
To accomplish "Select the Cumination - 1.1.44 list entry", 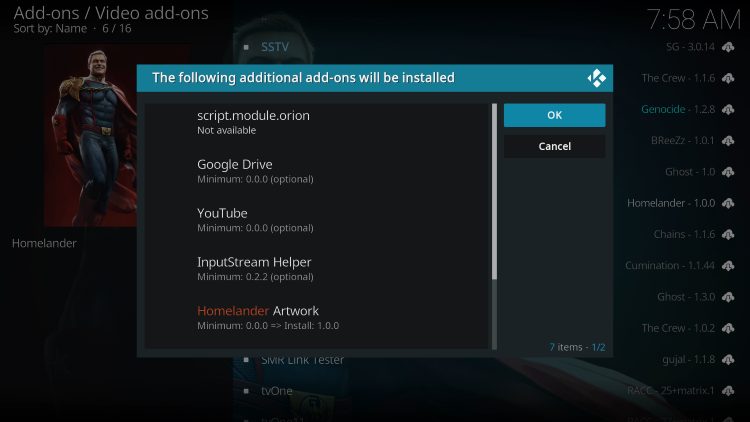I will (x=670, y=266).
